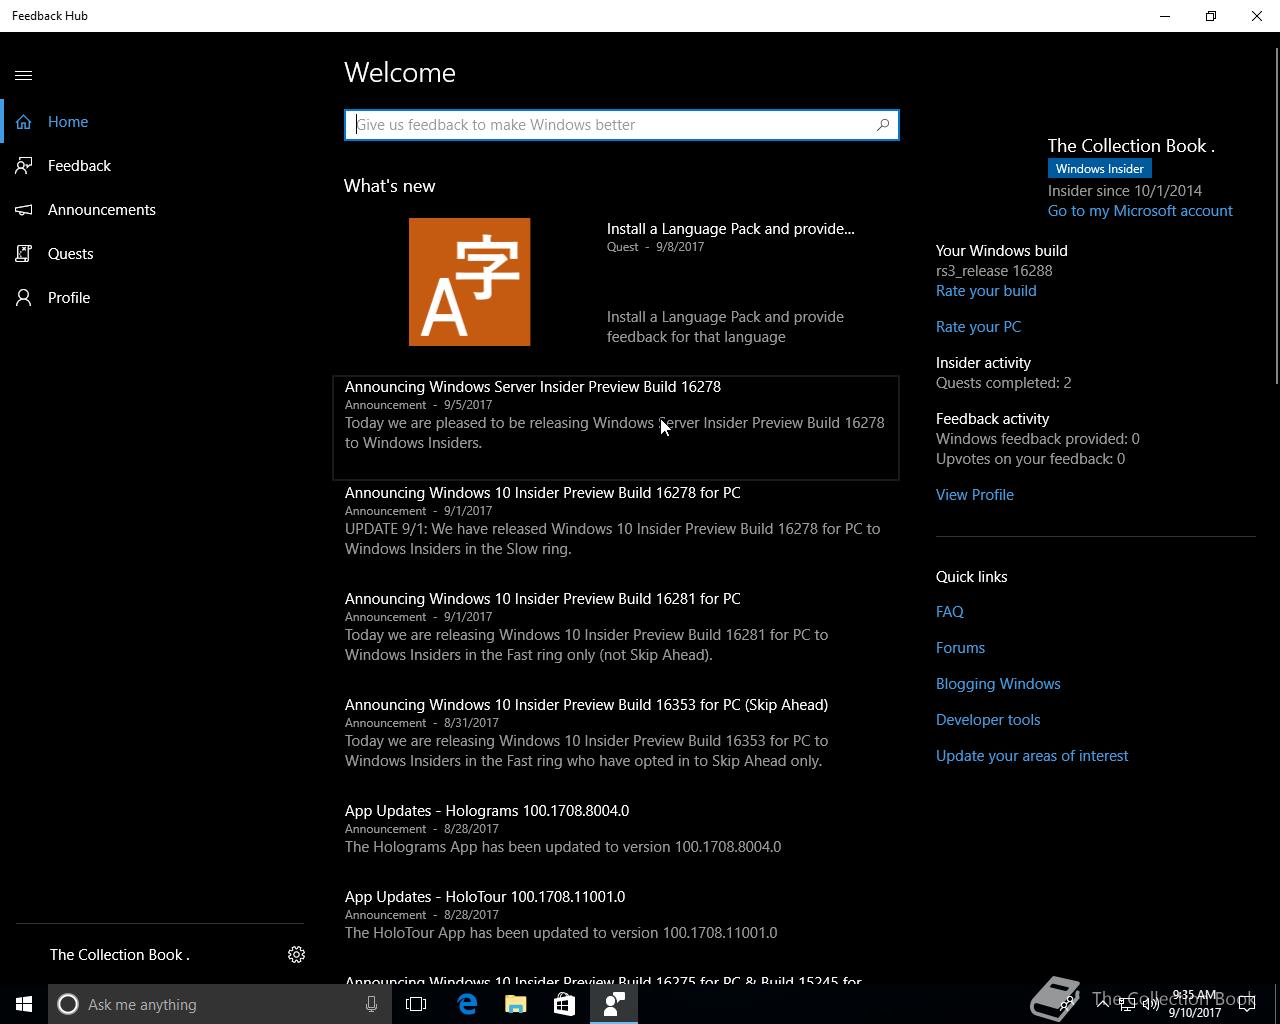Click the Ask me anything search box

click(218, 1004)
